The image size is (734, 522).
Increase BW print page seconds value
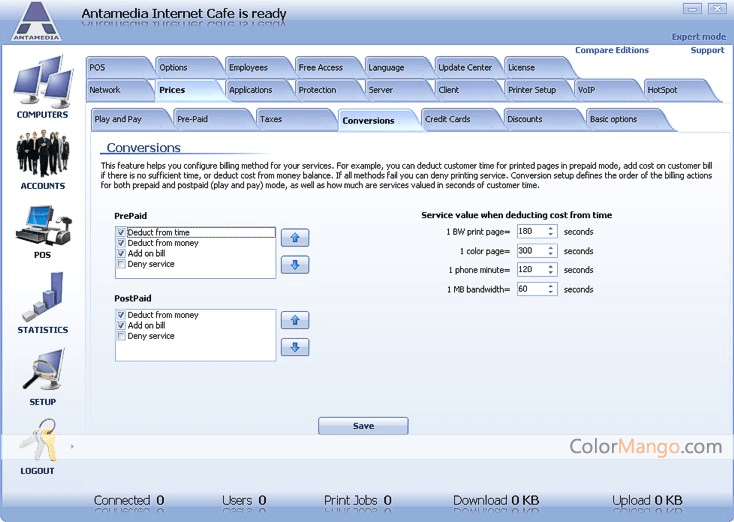(x=551, y=229)
